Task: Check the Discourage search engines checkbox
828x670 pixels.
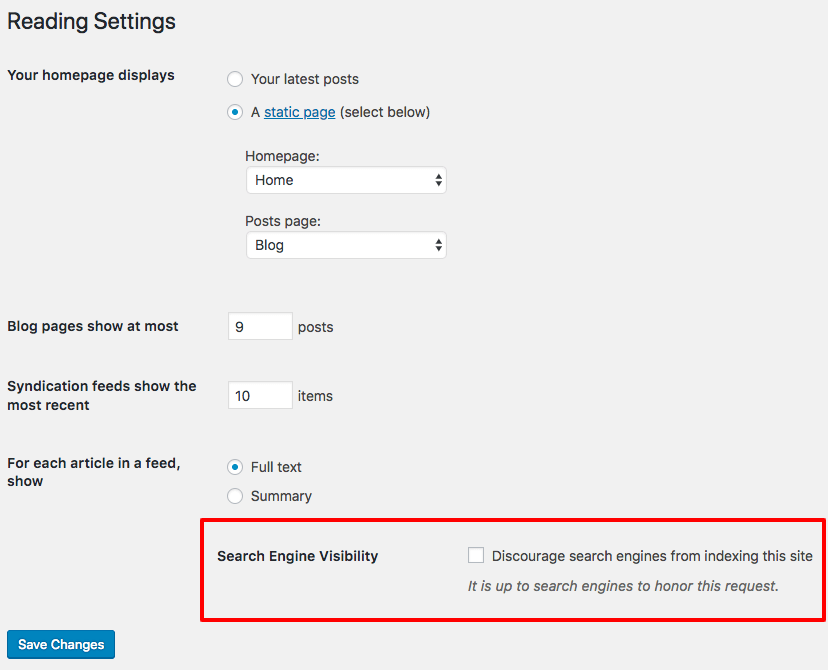Action: 476,555
